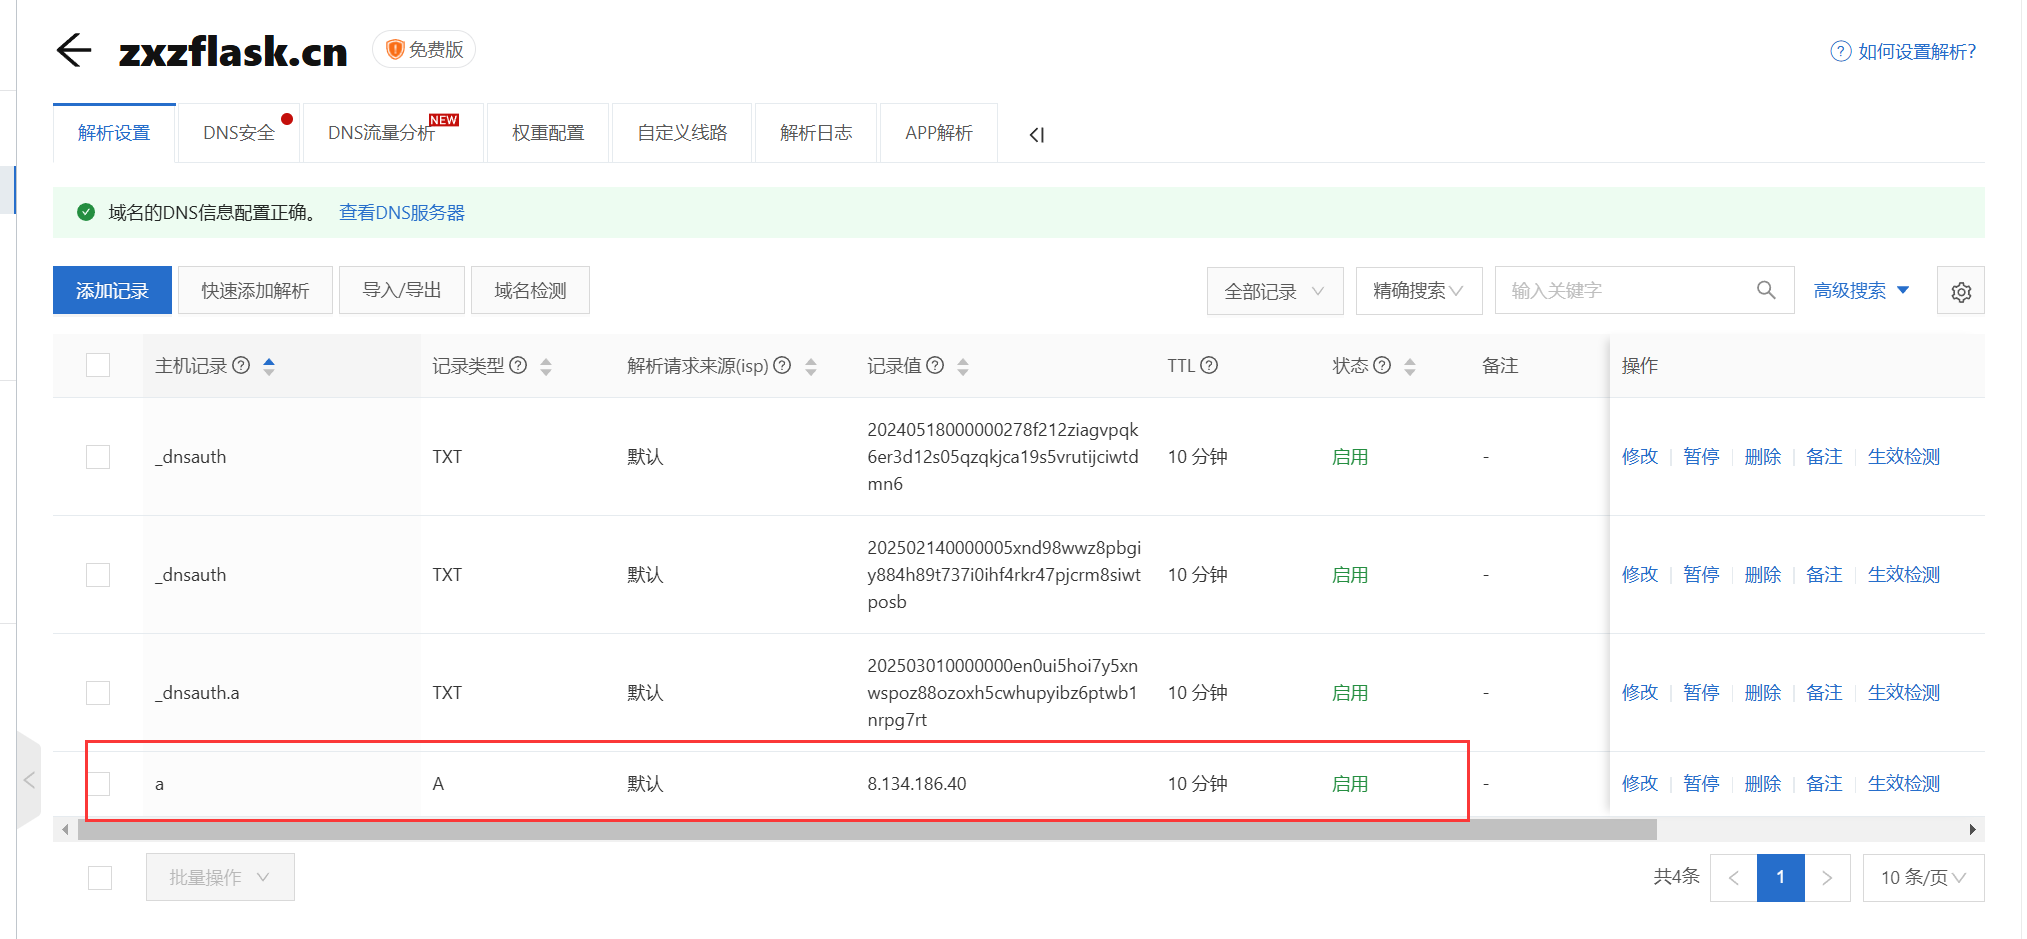Click the back arrow beside zxzflask.cn
Viewport: 2027px width, 939px height.
point(74,50)
